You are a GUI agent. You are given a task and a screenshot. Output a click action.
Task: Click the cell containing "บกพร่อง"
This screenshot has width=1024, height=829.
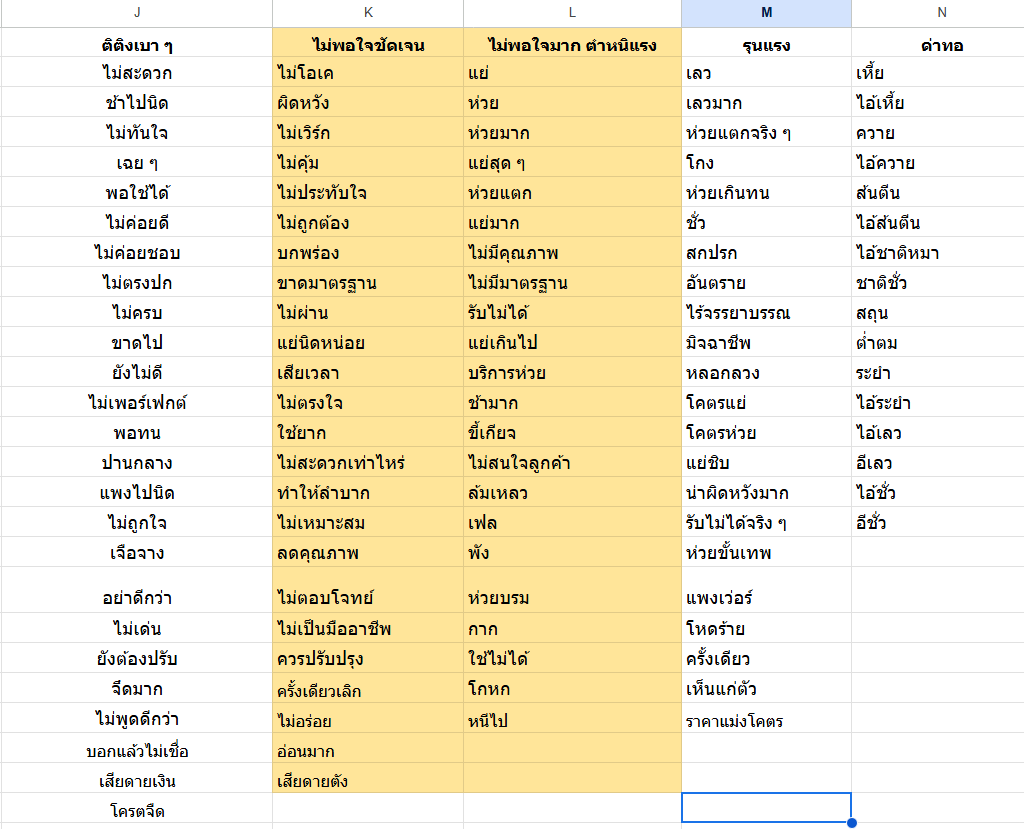pos(368,253)
